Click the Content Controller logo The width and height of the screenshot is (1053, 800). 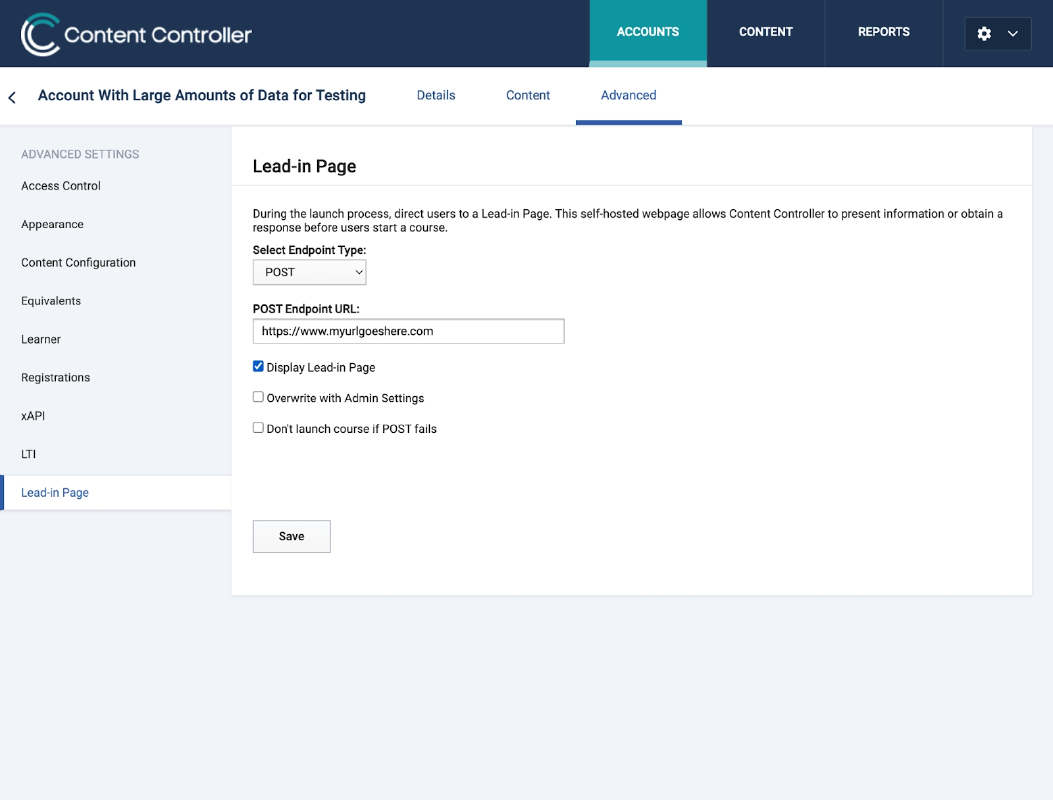click(x=136, y=34)
